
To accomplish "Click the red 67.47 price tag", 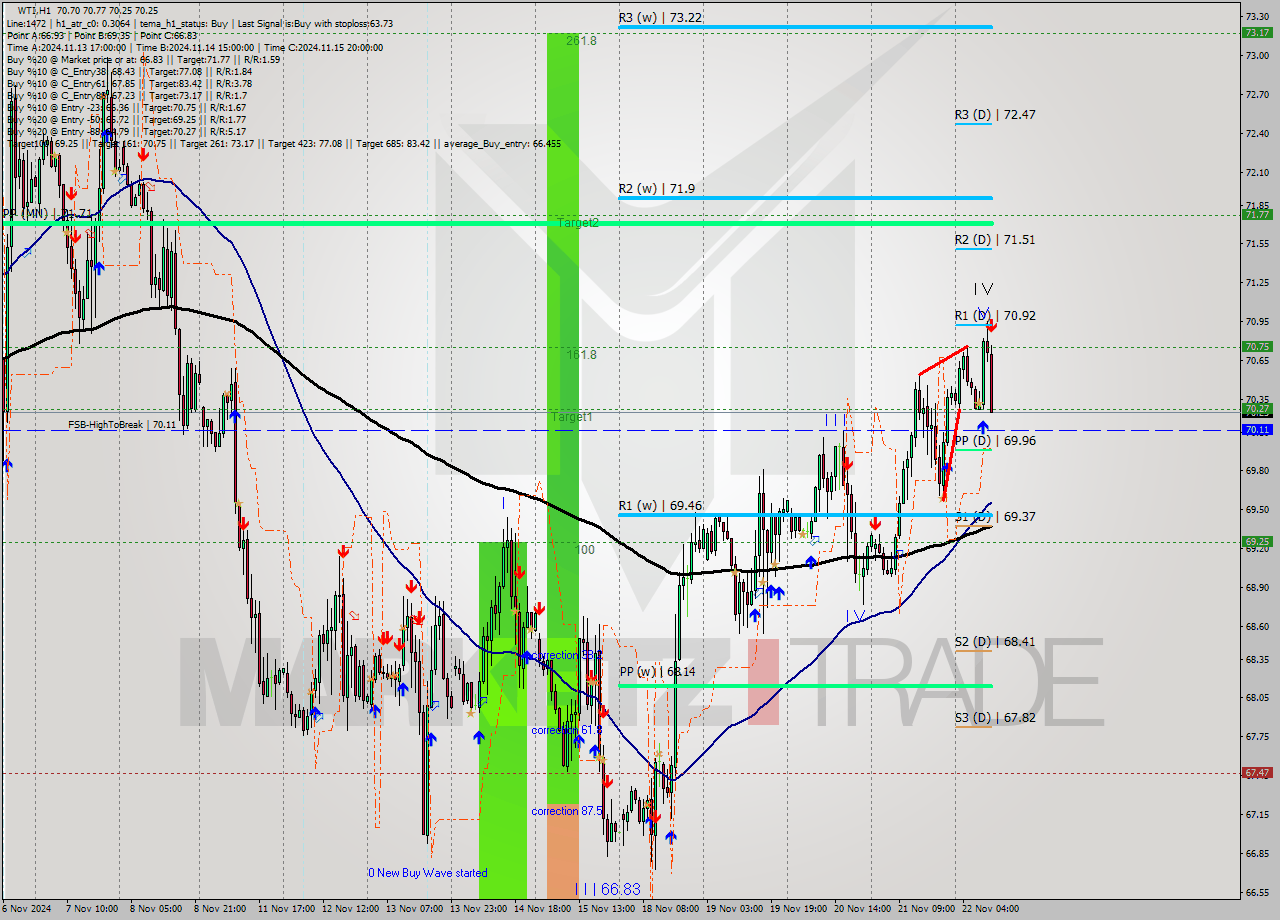I will click(1256, 773).
